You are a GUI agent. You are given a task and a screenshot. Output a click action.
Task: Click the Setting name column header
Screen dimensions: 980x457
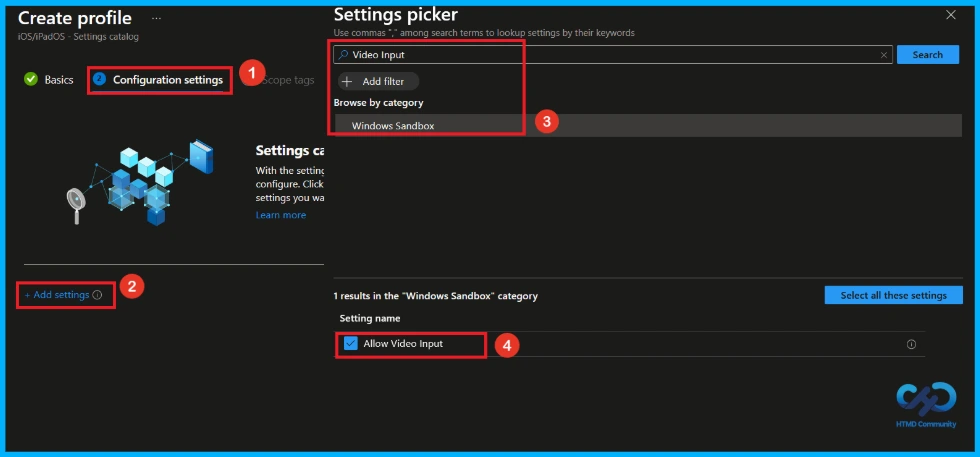pyautogui.click(x=370, y=318)
